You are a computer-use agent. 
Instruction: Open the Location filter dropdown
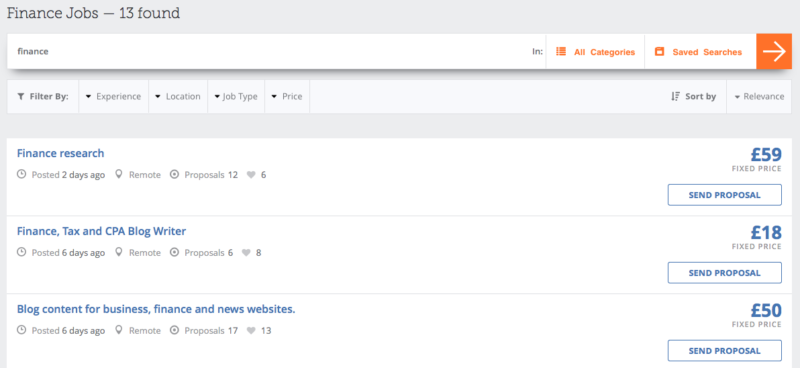178,96
